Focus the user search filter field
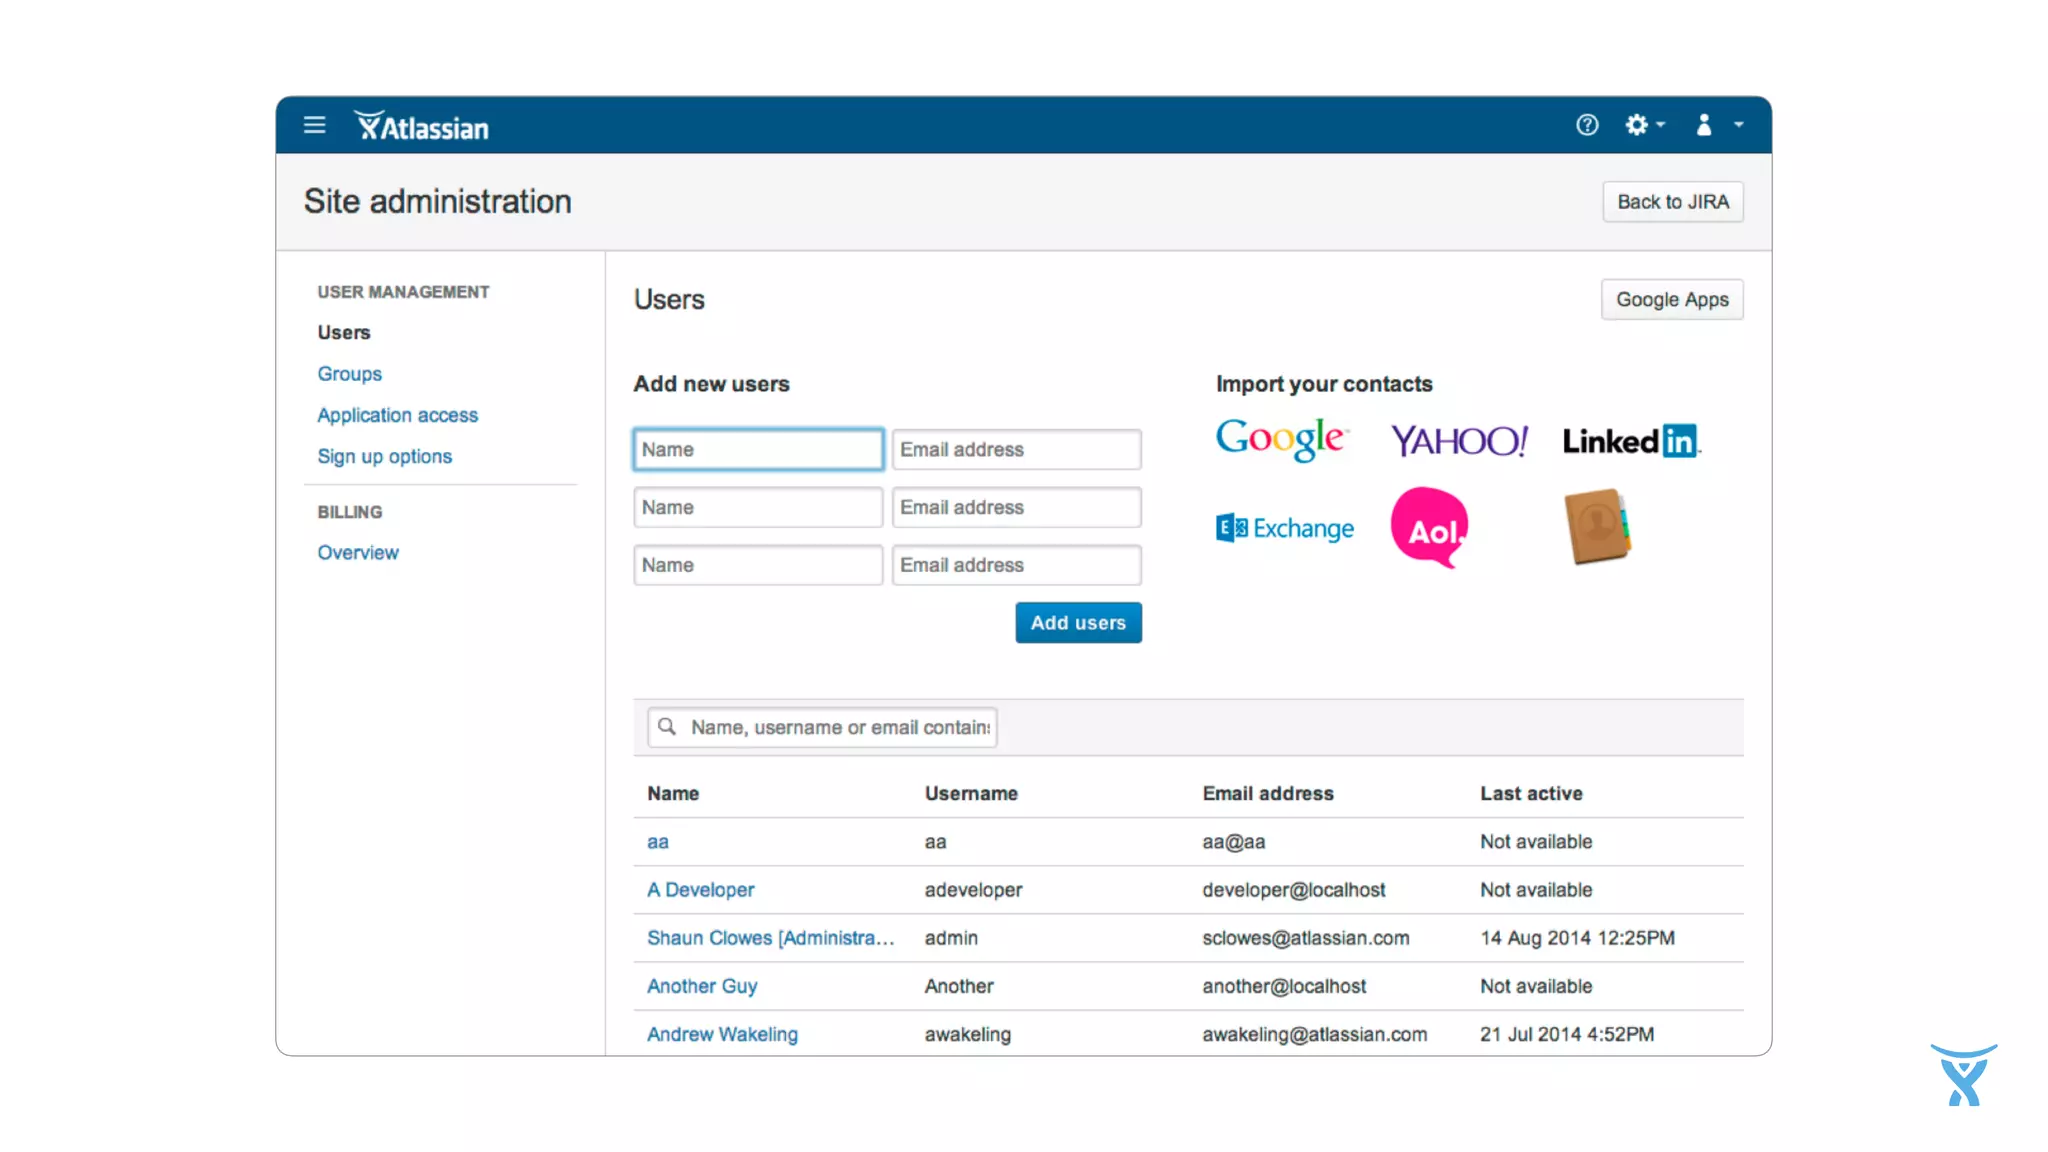 tap(838, 728)
